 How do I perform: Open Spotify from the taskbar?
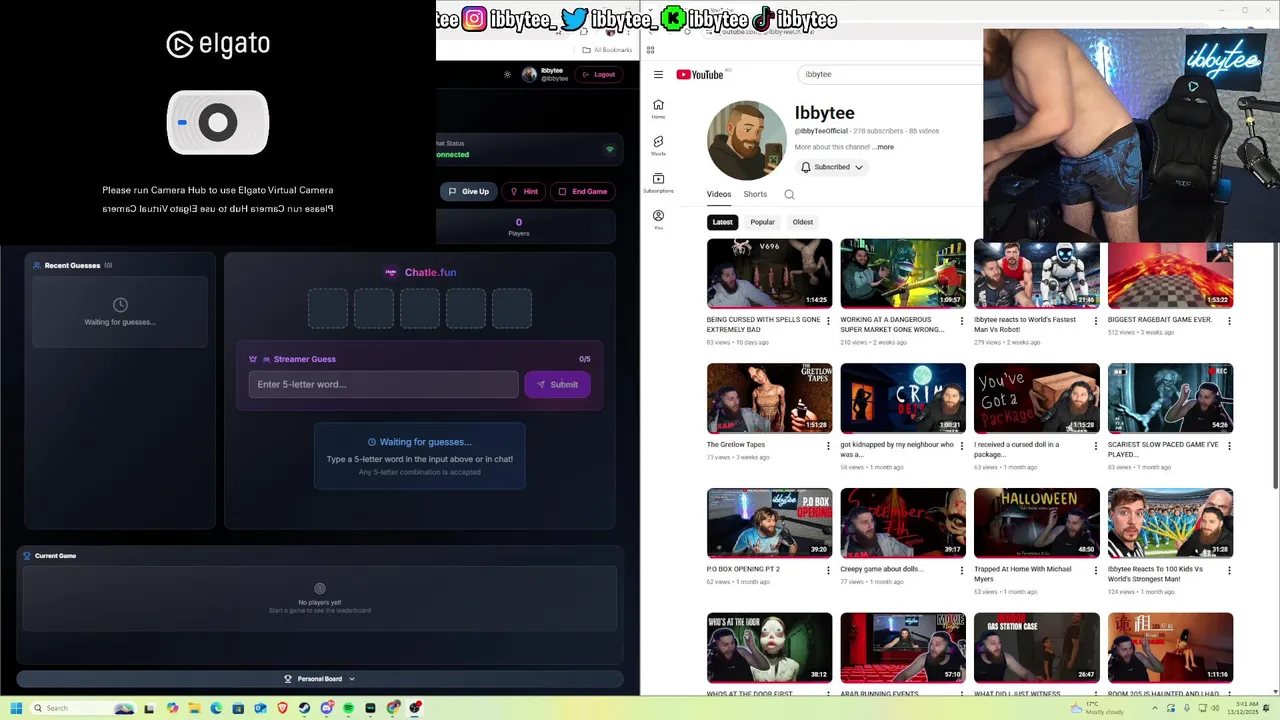[x=348, y=708]
